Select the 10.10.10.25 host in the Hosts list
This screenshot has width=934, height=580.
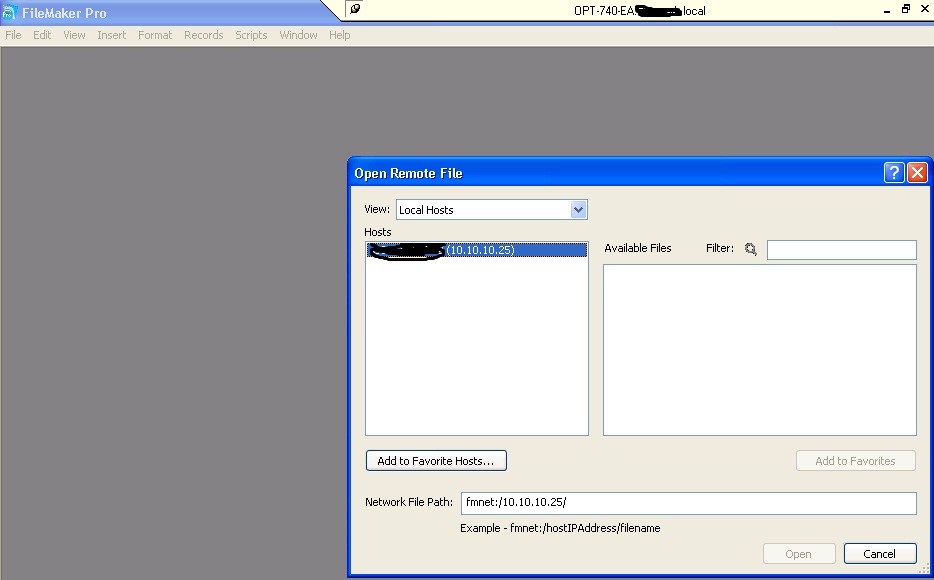tap(476, 250)
